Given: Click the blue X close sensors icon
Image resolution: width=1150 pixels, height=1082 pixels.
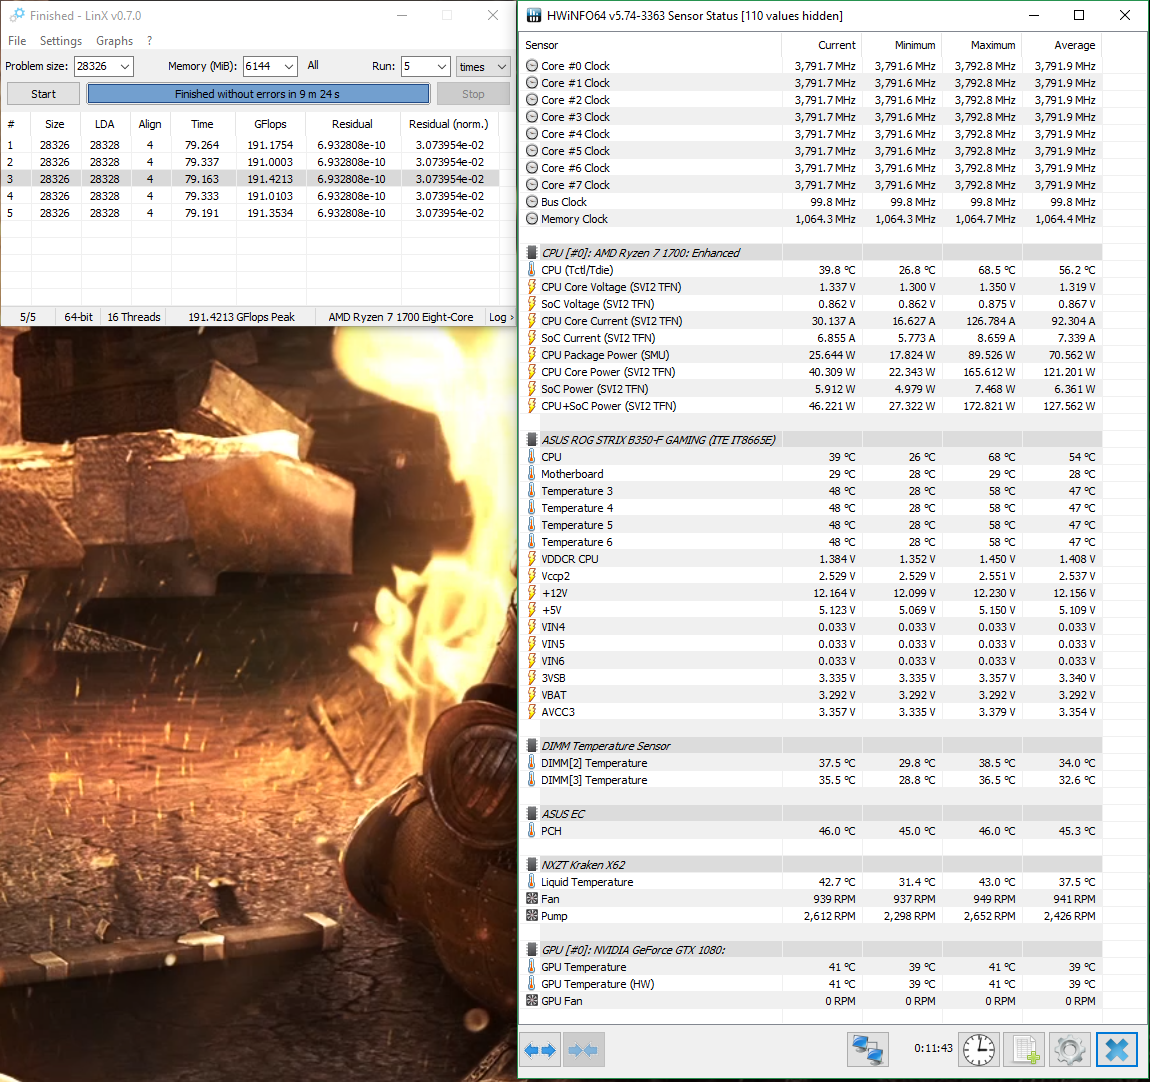Looking at the screenshot, I should (1116, 1050).
